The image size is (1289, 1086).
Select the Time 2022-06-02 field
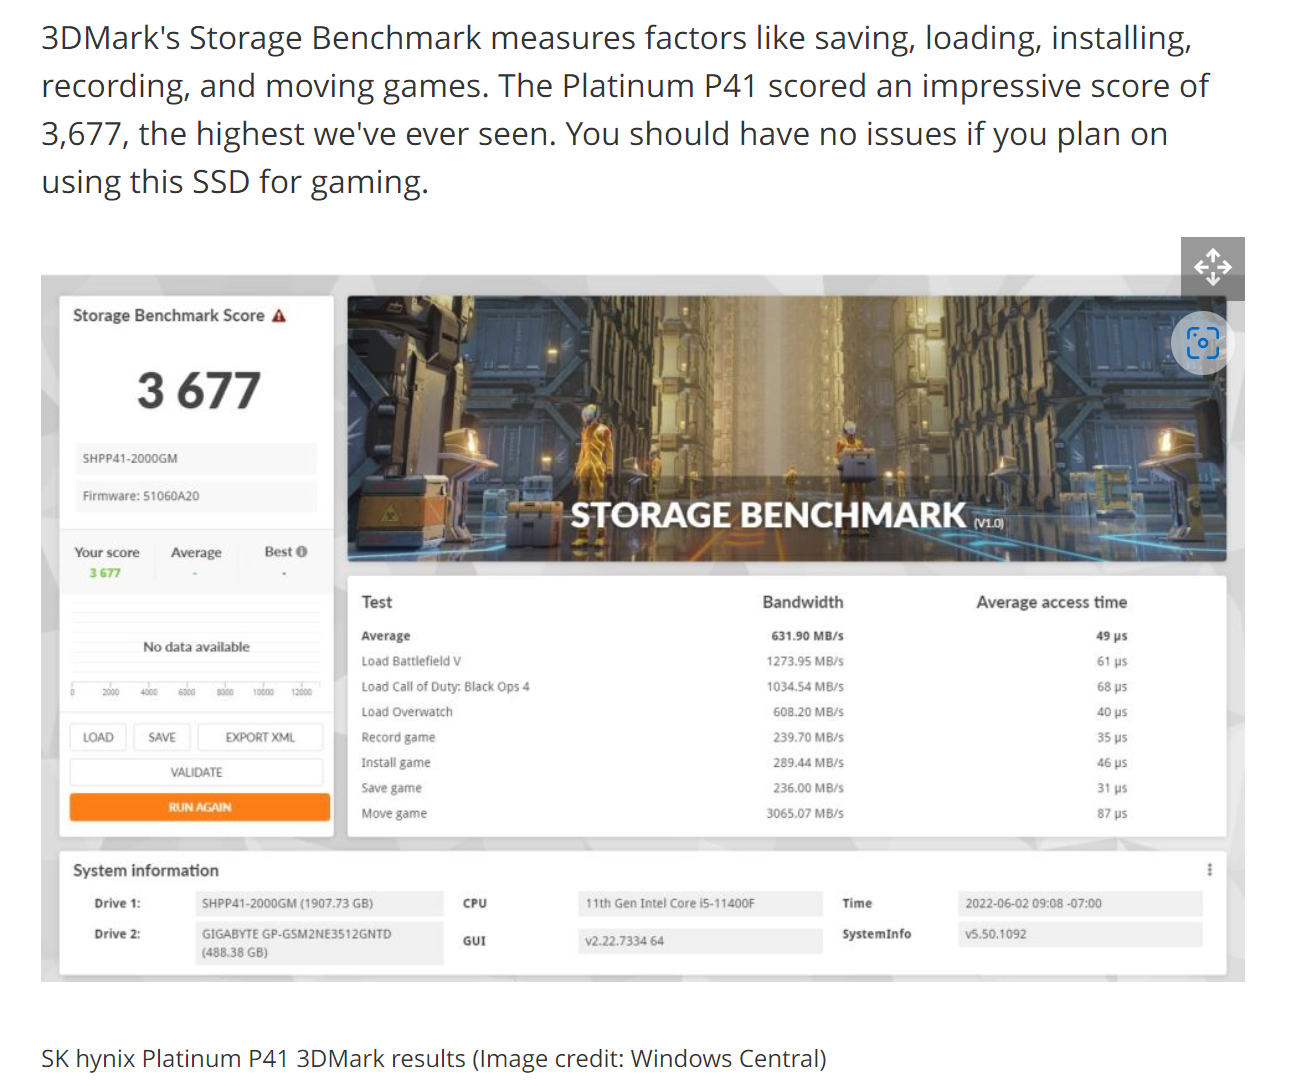tap(1079, 904)
